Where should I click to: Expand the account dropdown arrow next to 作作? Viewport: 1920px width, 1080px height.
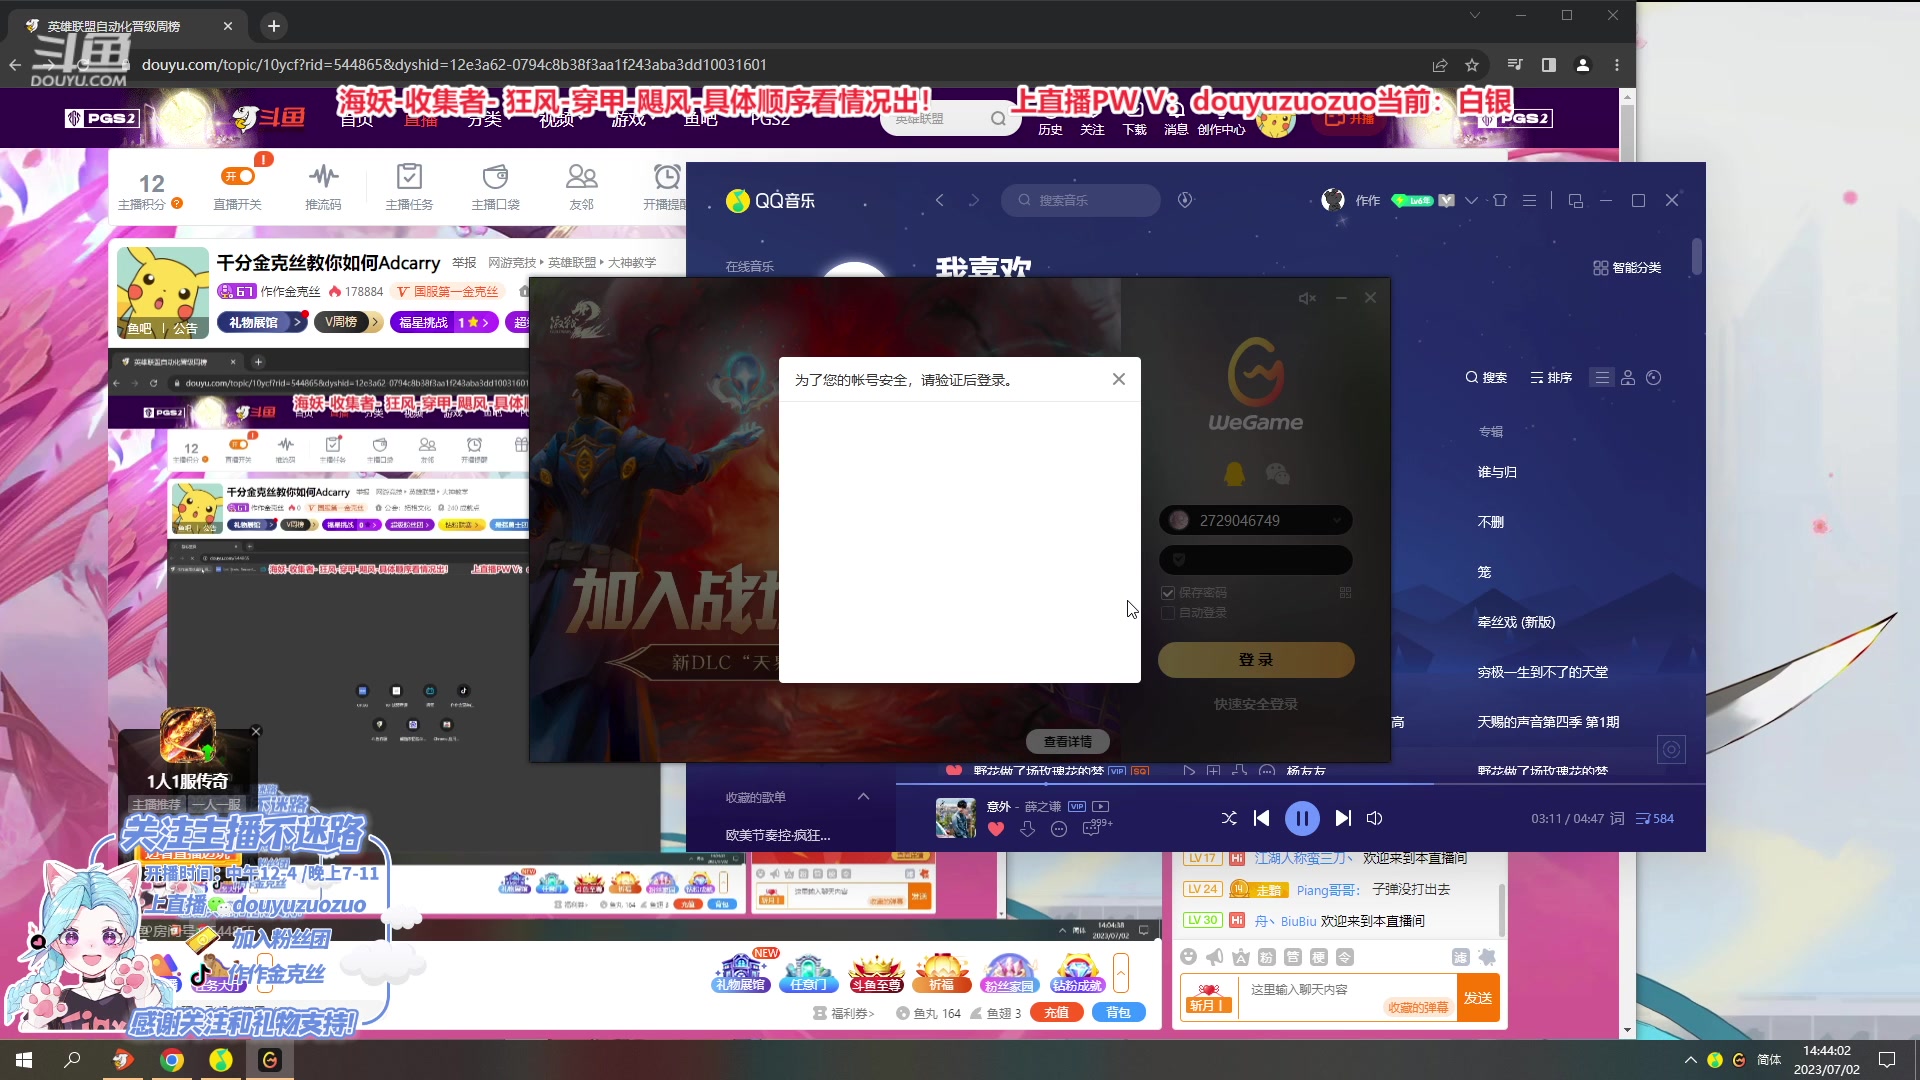pyautogui.click(x=1471, y=200)
